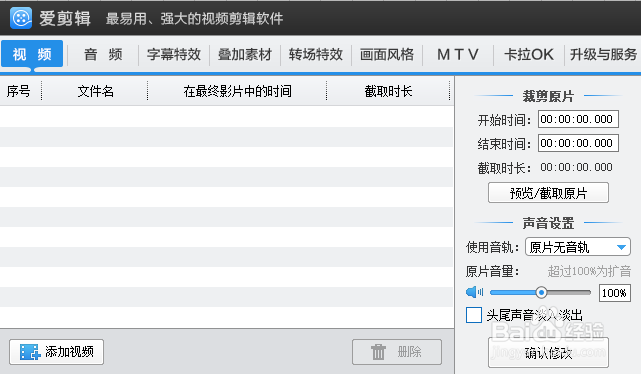Click the 原片音量 slider handle
The image size is (641, 374).
(x=541, y=292)
